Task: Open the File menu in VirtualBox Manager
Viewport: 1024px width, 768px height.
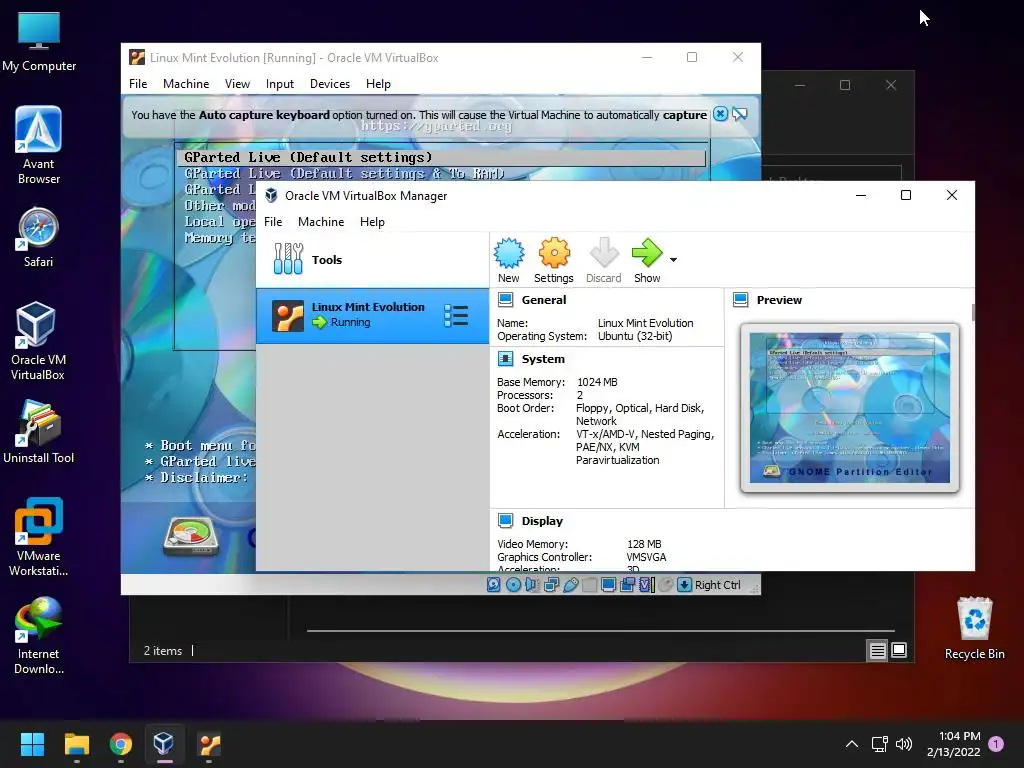Action: pyautogui.click(x=273, y=222)
